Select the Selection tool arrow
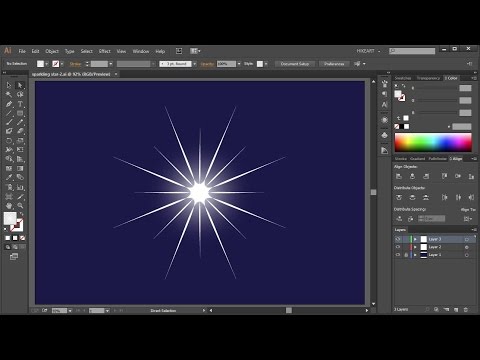This screenshot has width=480, height=360. 9,85
